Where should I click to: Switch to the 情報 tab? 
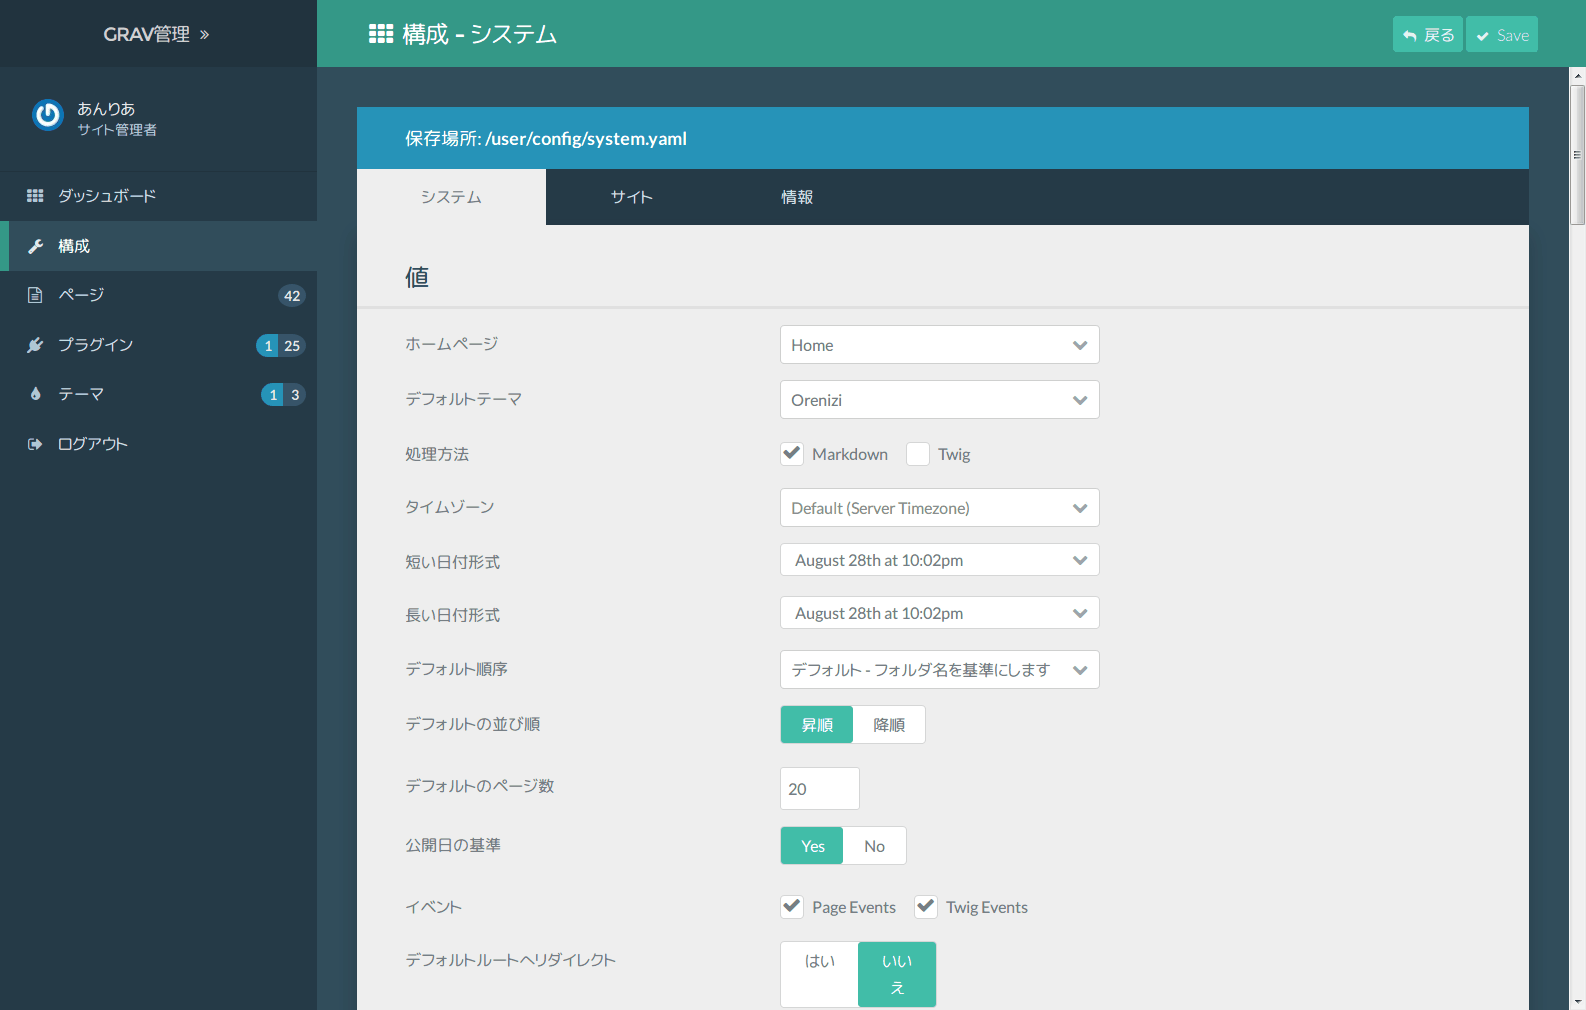tap(796, 197)
